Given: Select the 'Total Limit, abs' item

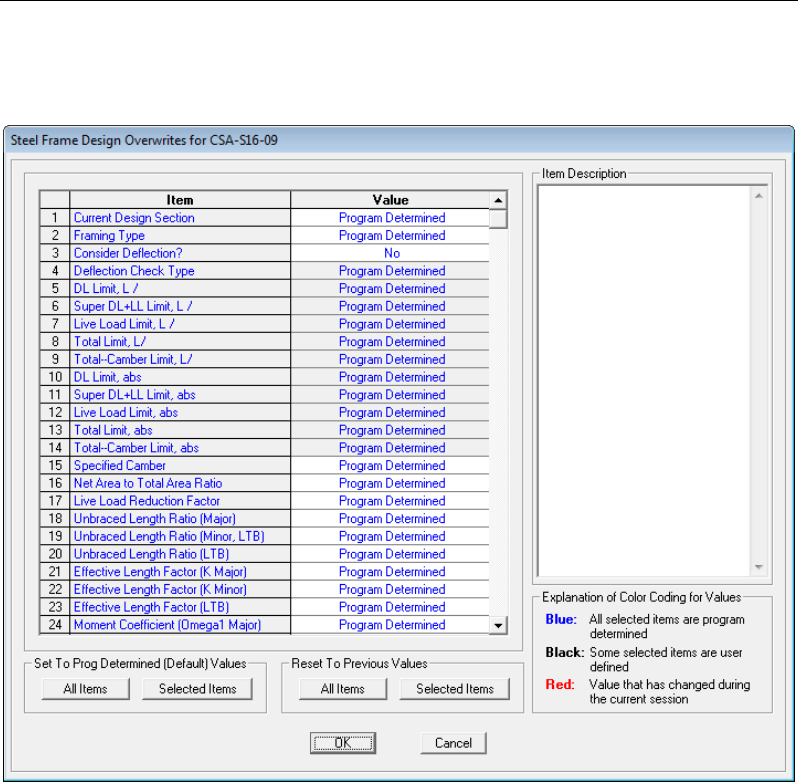Looking at the screenshot, I should (180, 430).
